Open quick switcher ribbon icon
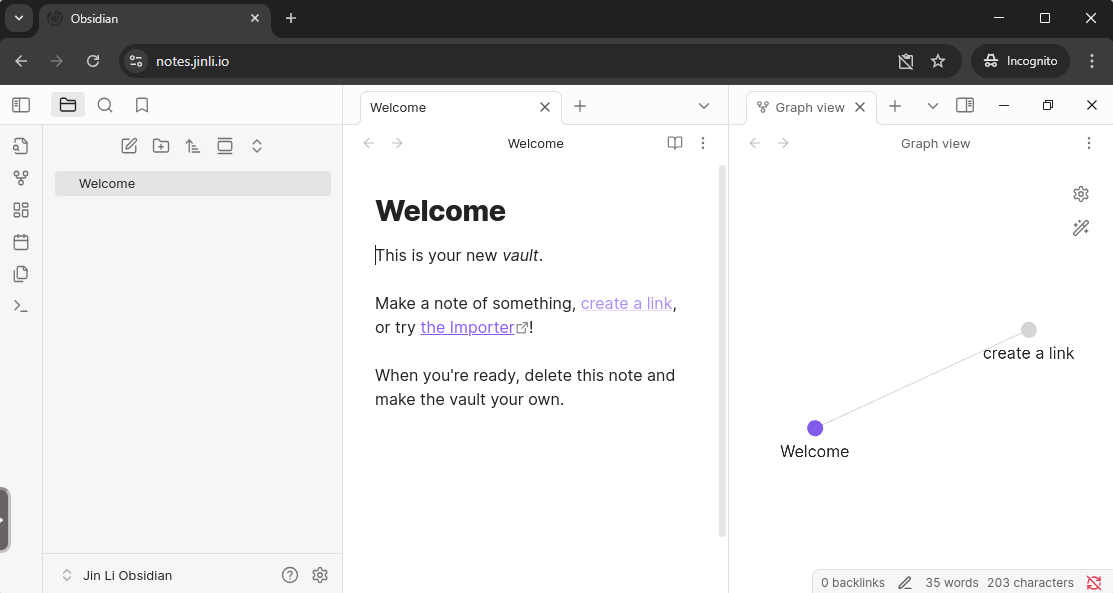This screenshot has width=1113, height=593. click(x=21, y=146)
